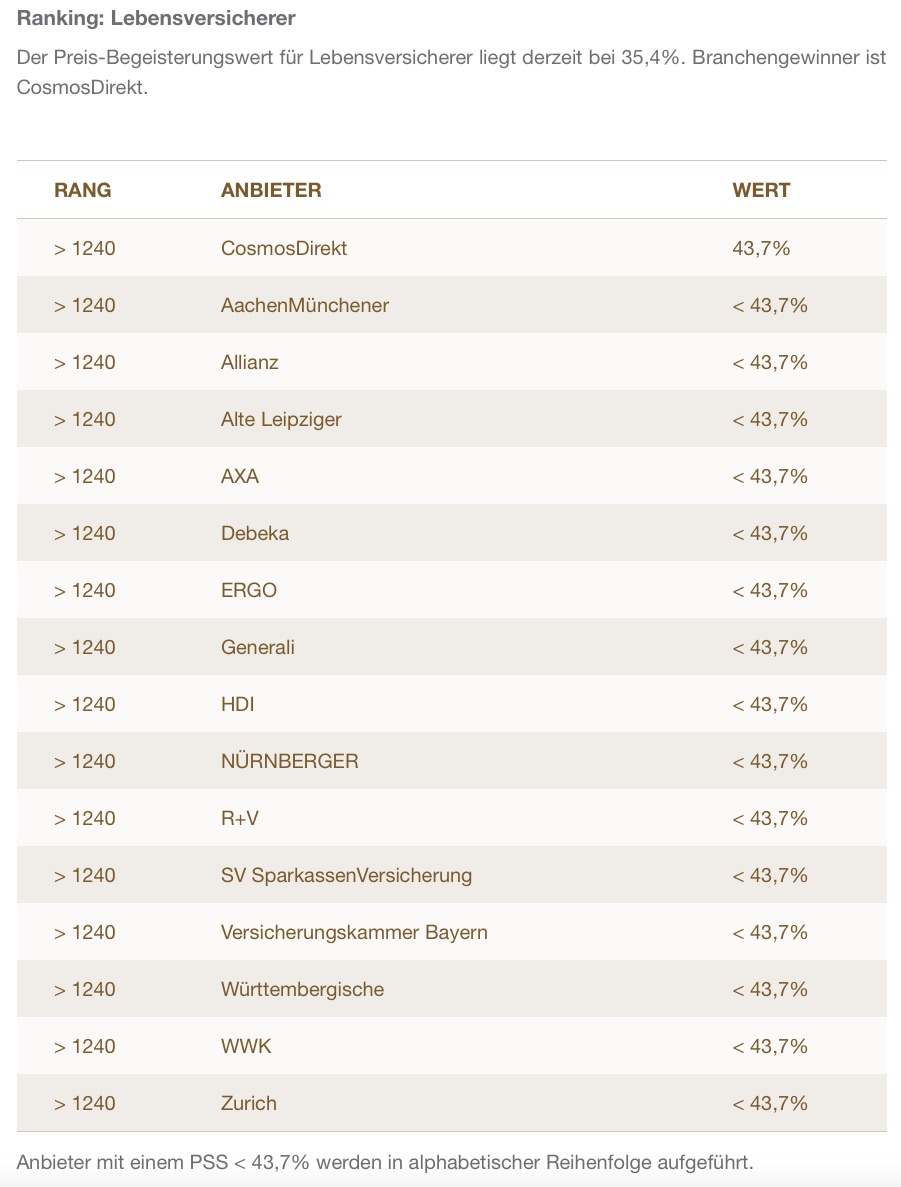Screen dimensions: 901x1187
Task: Click the Debeka provider name
Action: coord(255,533)
